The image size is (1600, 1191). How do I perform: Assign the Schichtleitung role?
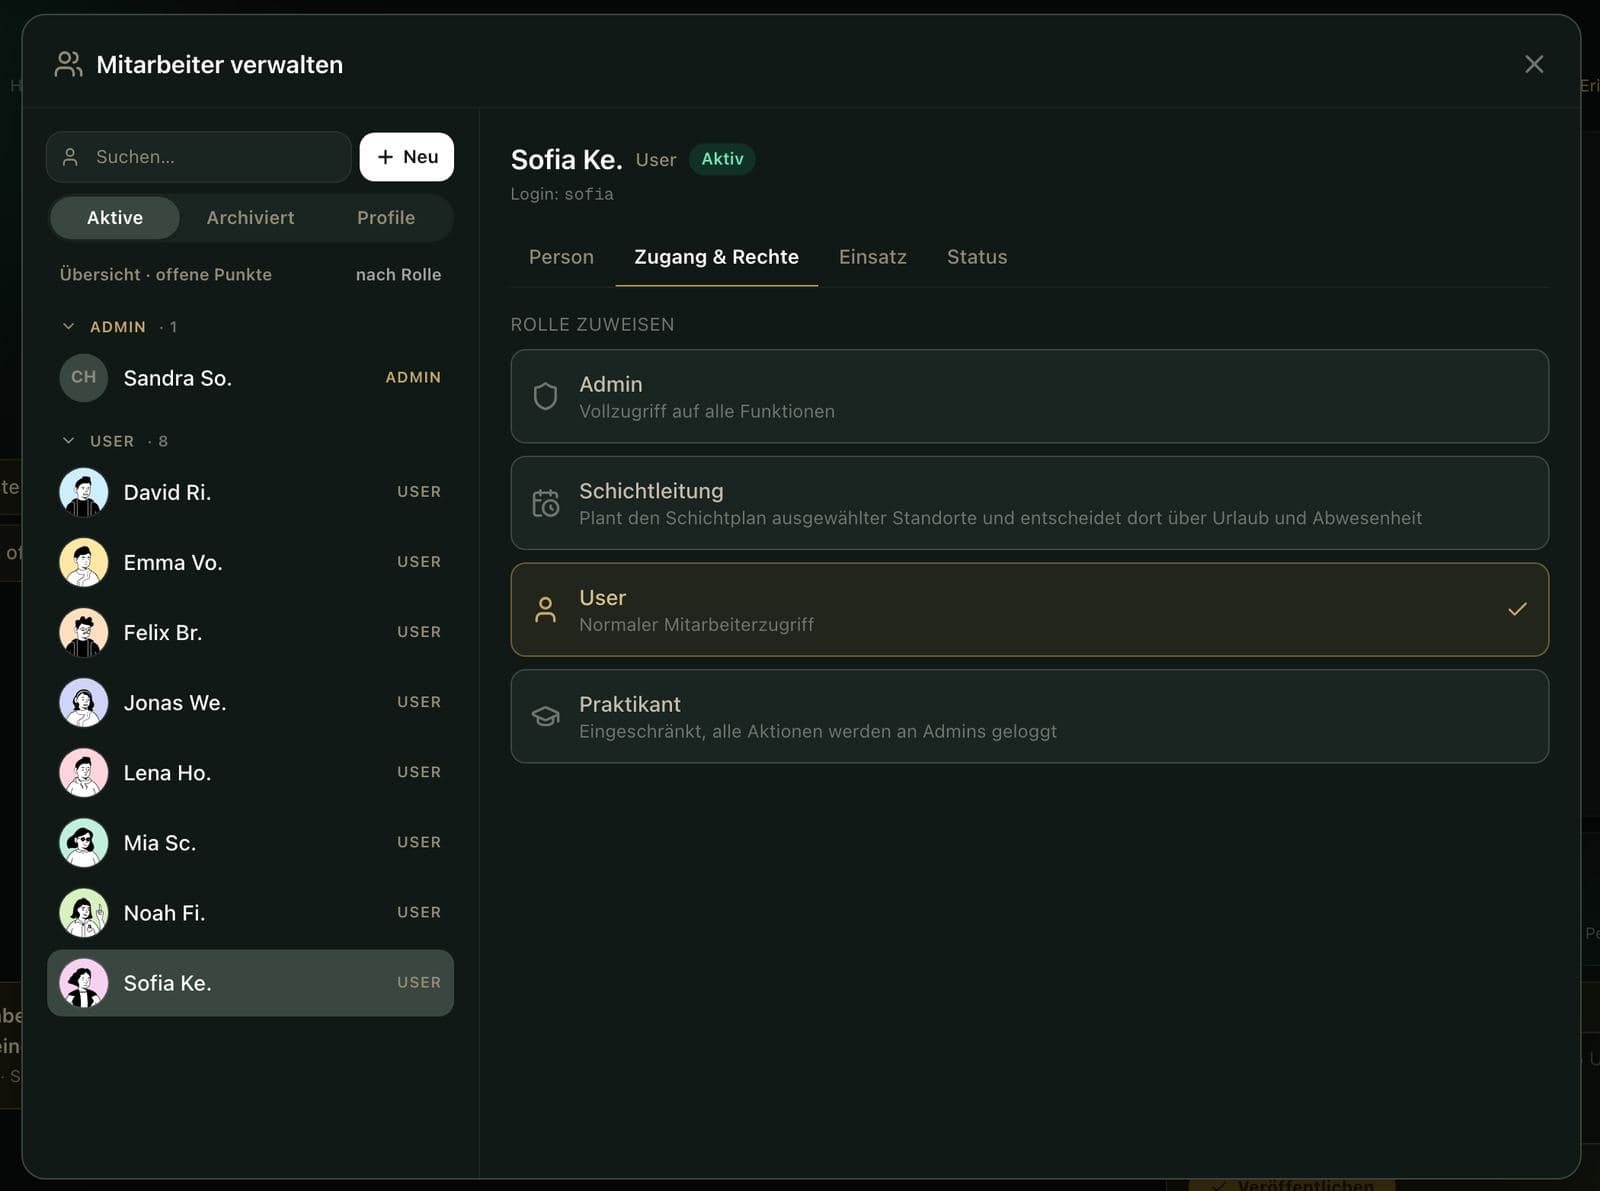(x=1029, y=503)
